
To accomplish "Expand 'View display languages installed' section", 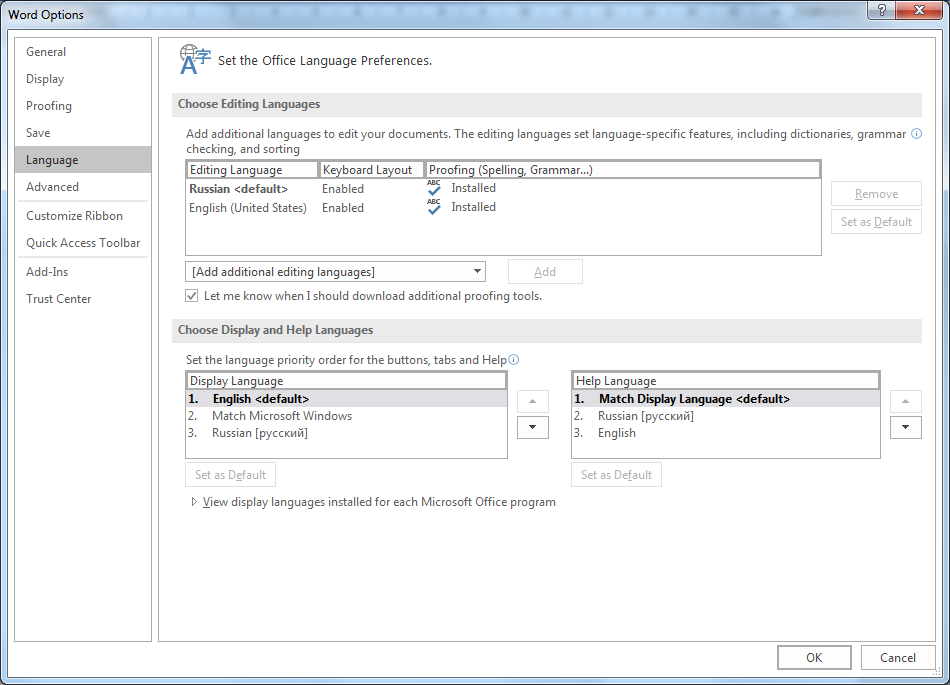I will (194, 501).
